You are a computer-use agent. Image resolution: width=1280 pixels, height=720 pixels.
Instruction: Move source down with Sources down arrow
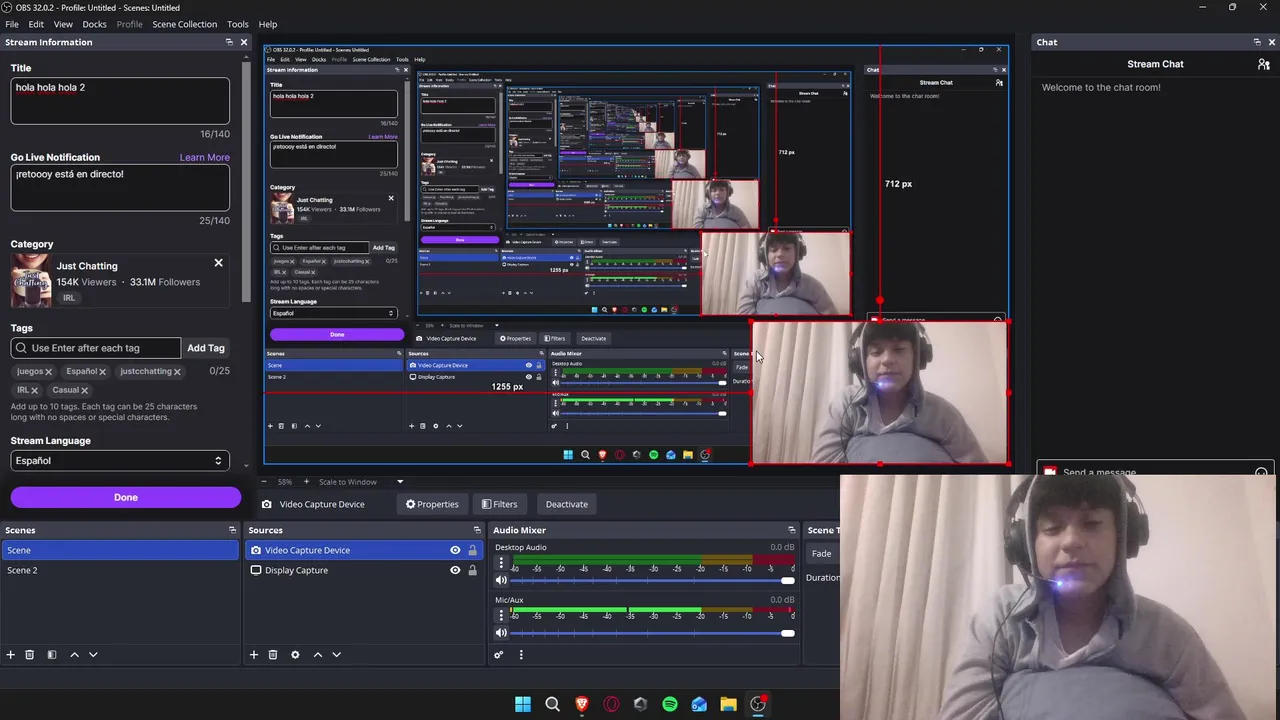pos(336,655)
